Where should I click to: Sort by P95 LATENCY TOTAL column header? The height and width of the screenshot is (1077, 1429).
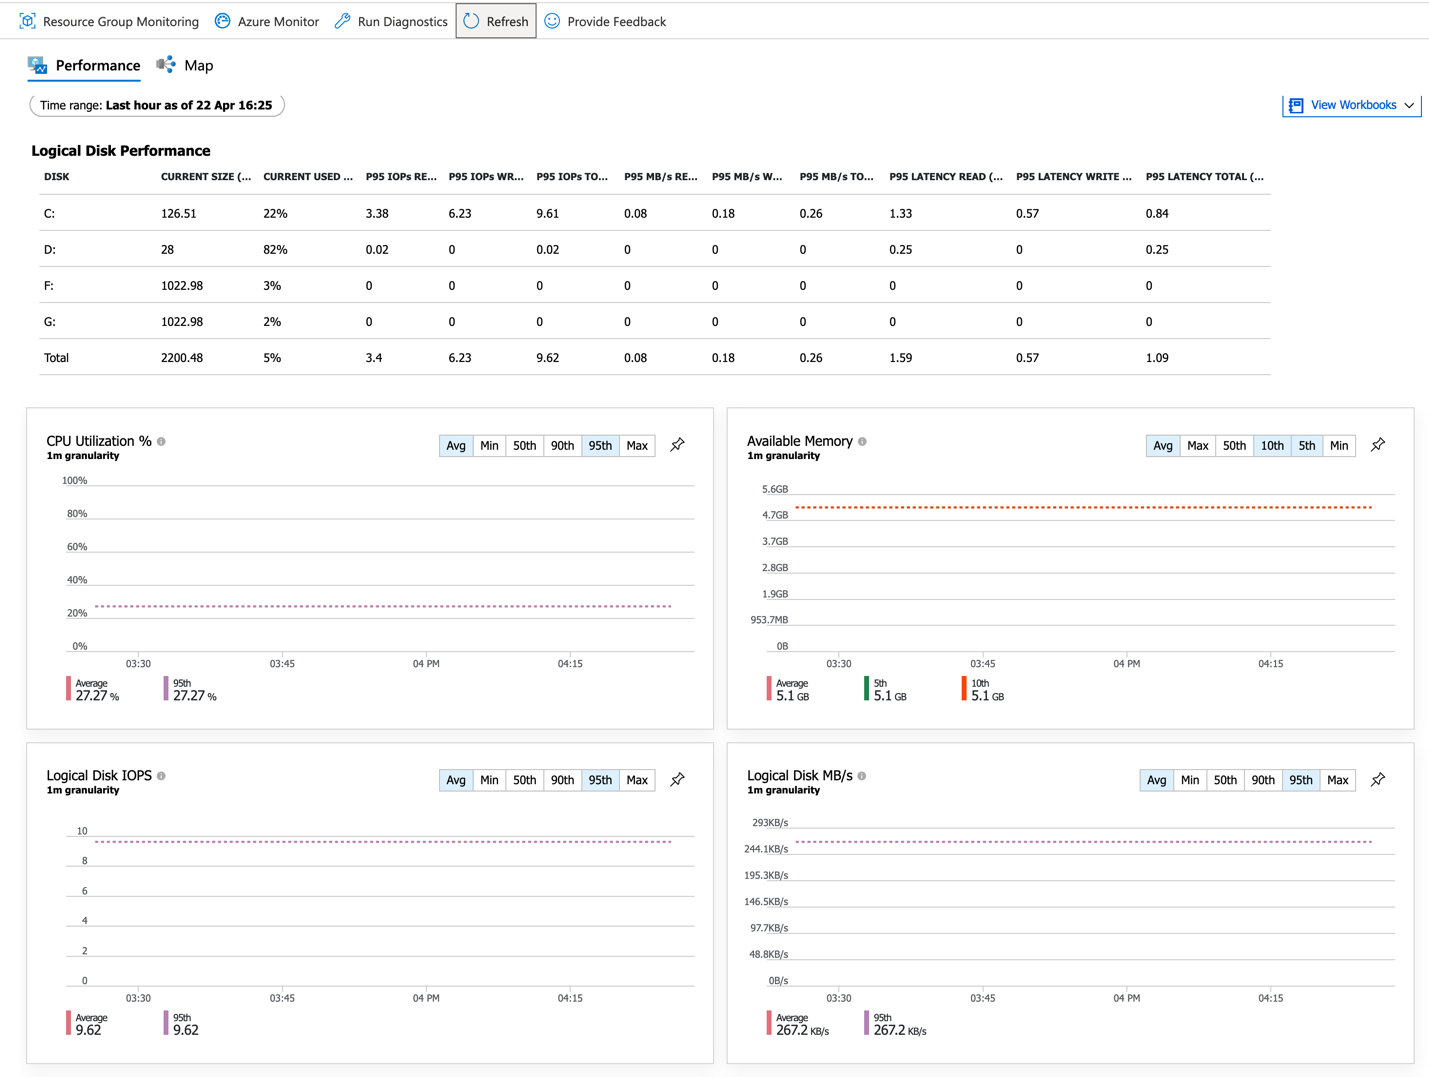click(x=1205, y=177)
